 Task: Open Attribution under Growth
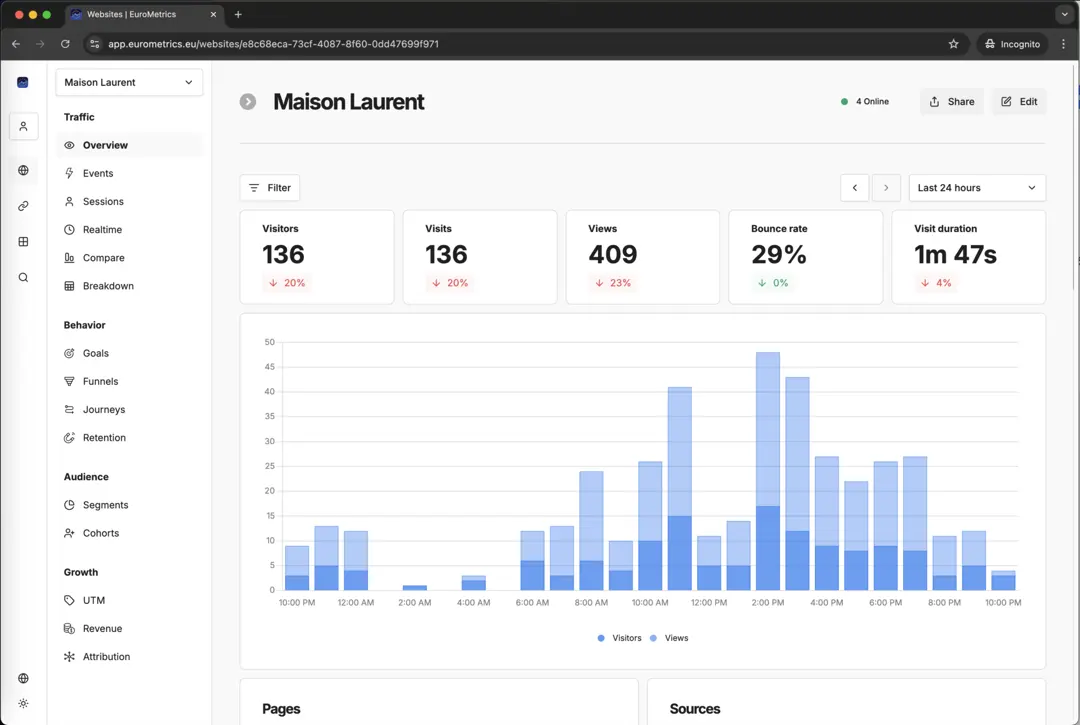(x=129, y=657)
